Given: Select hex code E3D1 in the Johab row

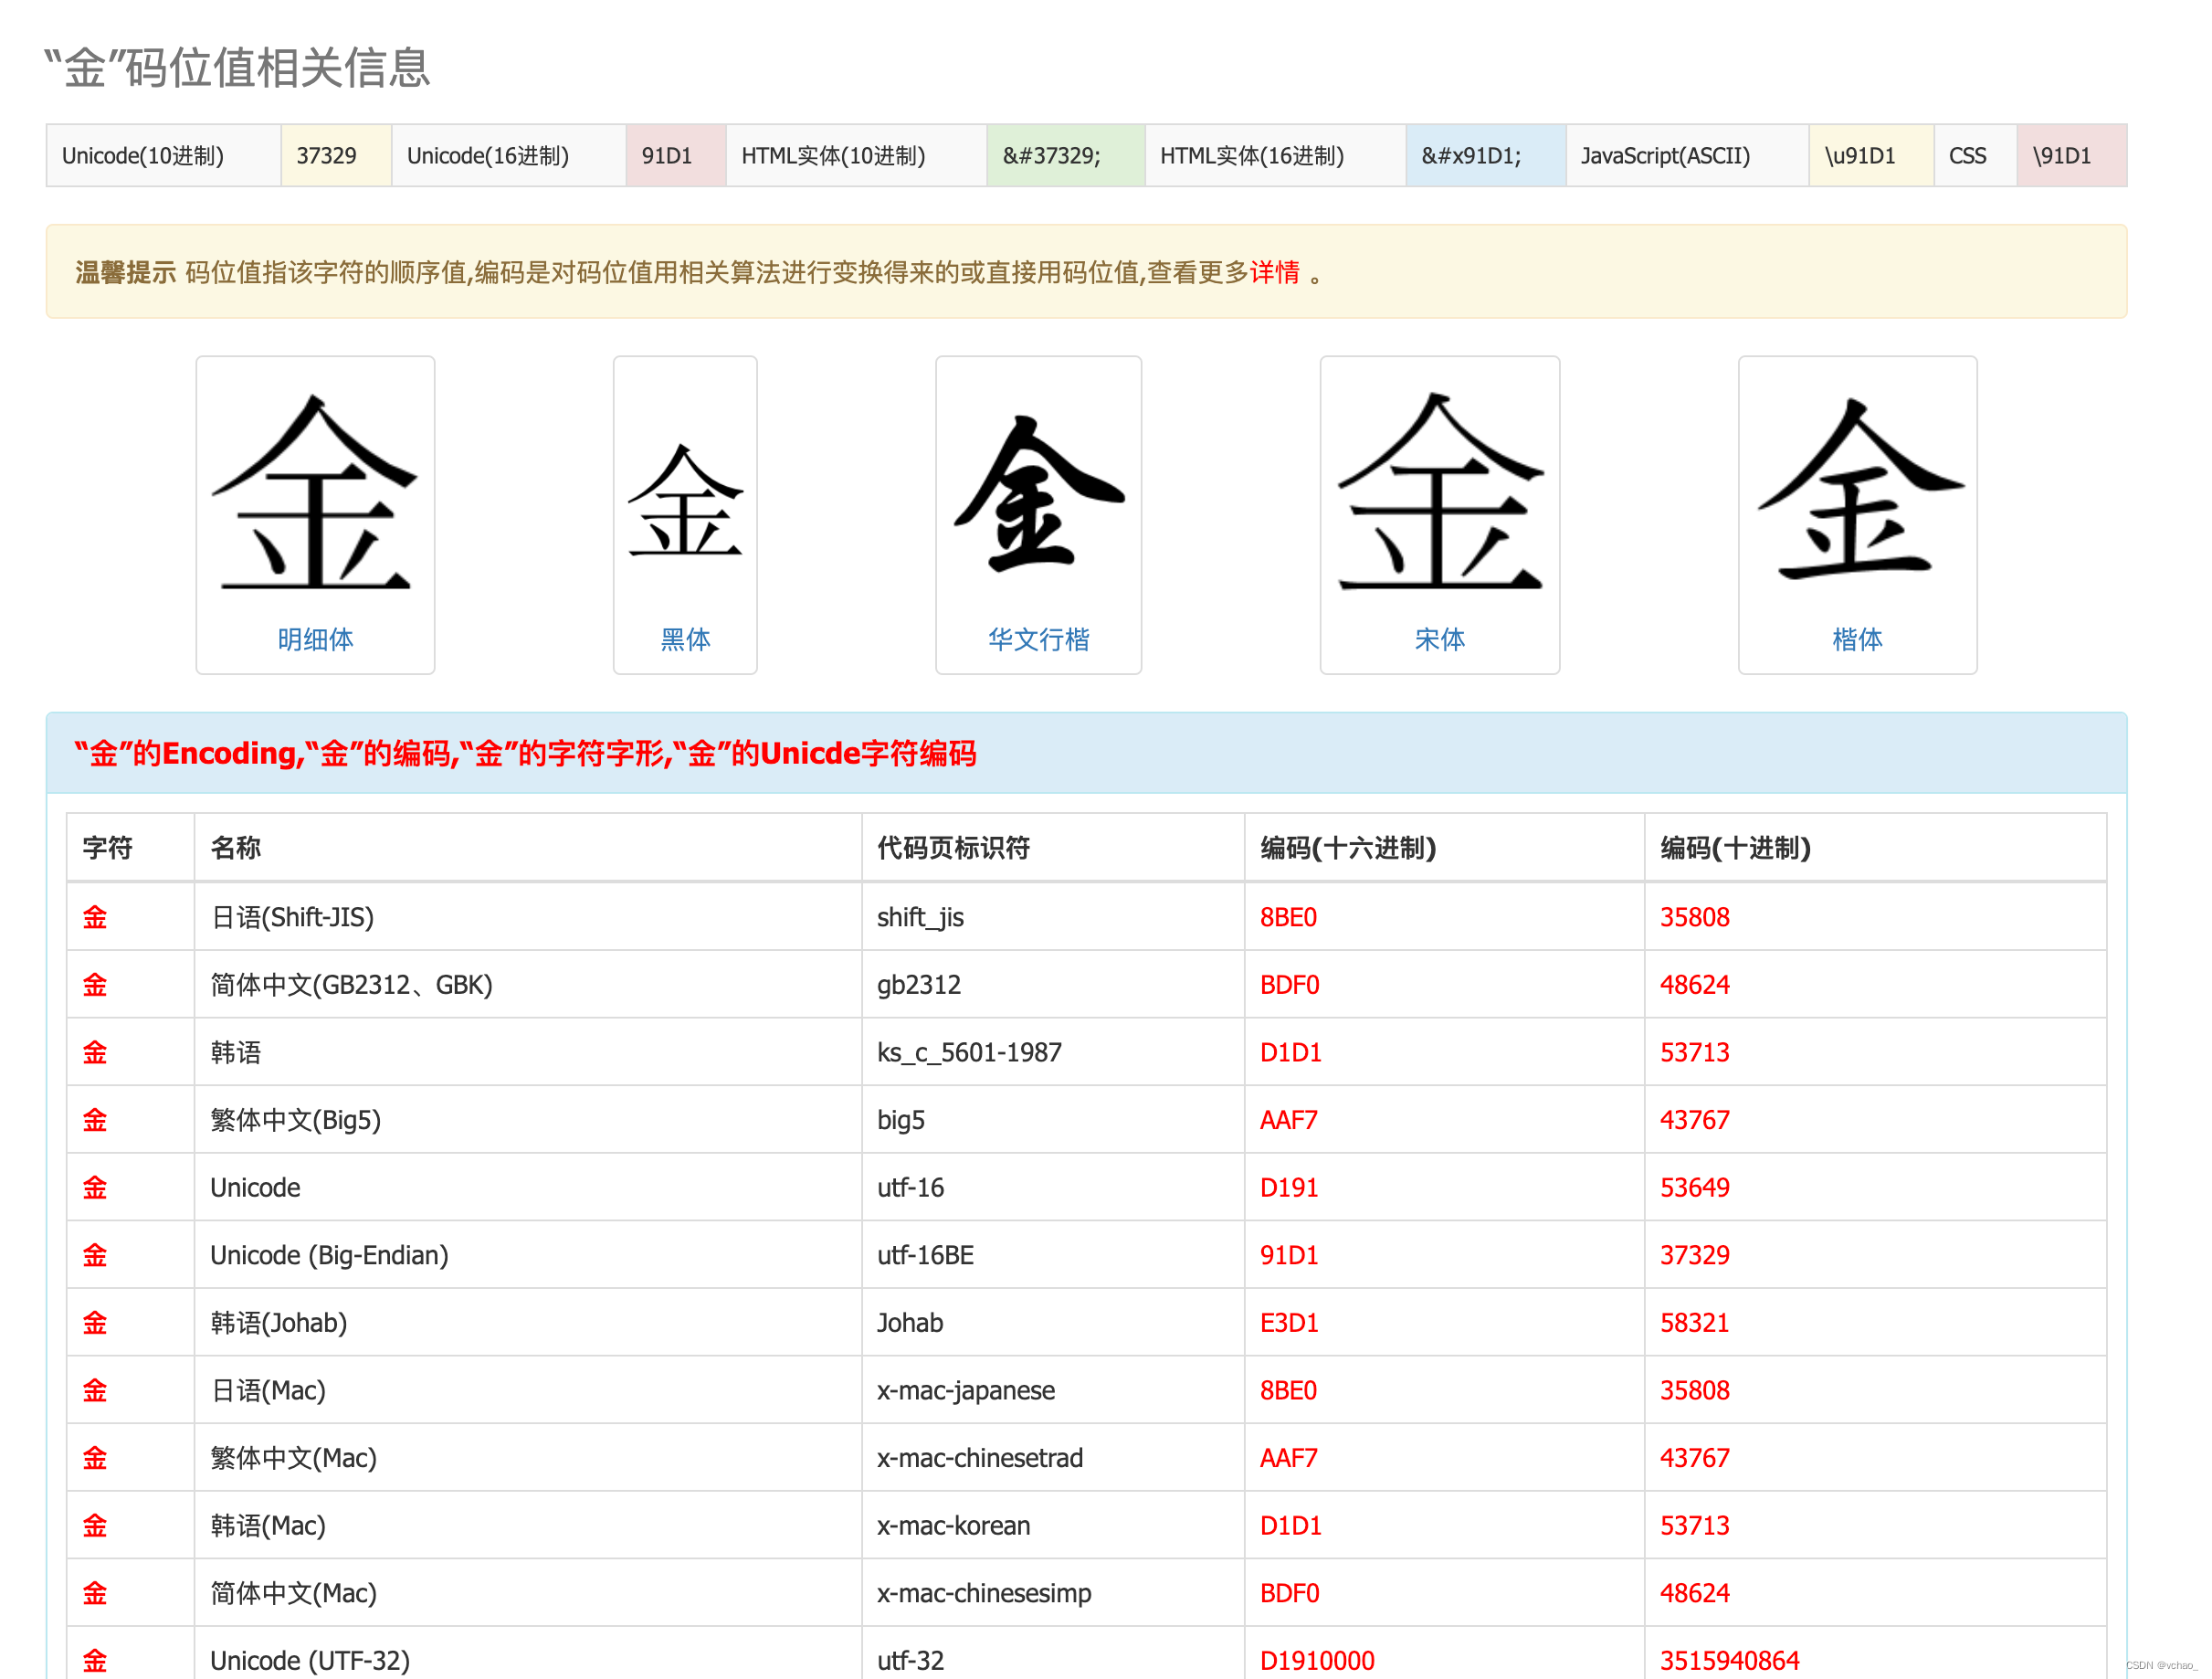Looking at the screenshot, I should [x=1289, y=1323].
